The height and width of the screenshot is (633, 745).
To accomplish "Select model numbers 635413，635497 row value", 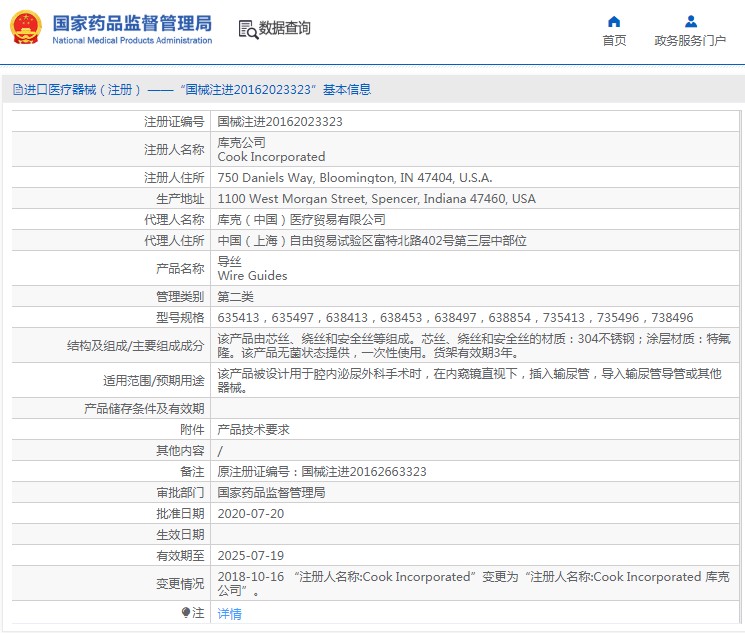I will 455,317.
